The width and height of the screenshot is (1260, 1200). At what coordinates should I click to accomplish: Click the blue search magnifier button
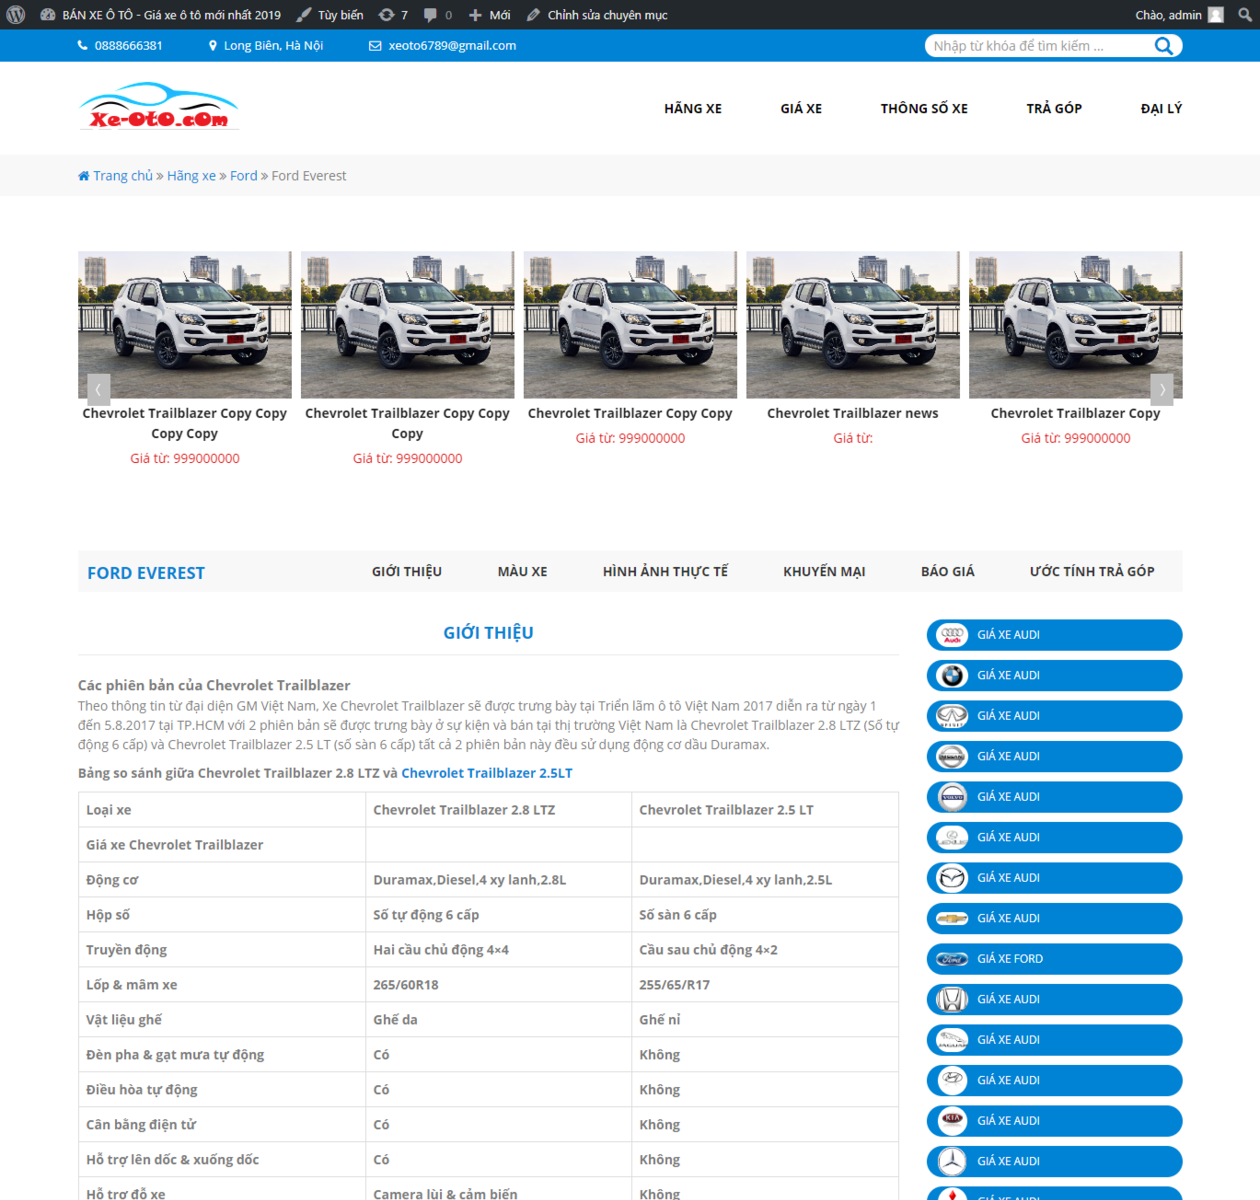[x=1164, y=46]
